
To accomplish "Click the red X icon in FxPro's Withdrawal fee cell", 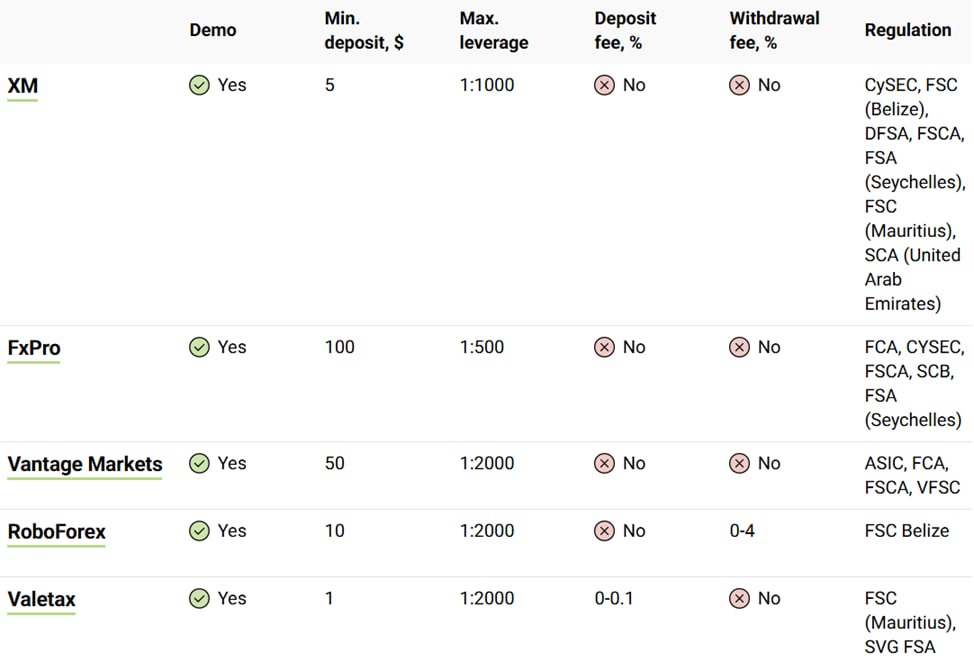I will tap(739, 348).
